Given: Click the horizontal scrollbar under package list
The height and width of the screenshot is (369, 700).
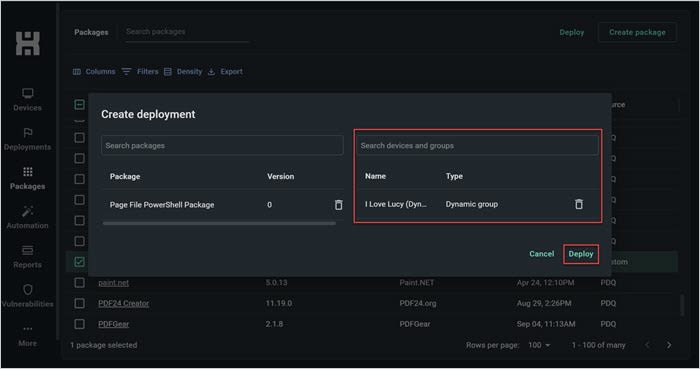Looking at the screenshot, I should pos(219,223).
